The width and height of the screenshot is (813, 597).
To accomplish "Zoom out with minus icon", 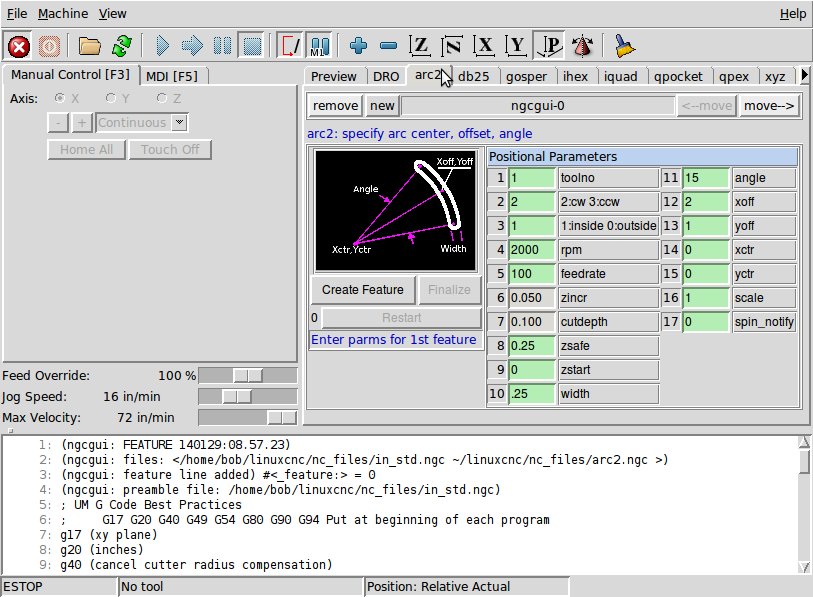I will (388, 47).
